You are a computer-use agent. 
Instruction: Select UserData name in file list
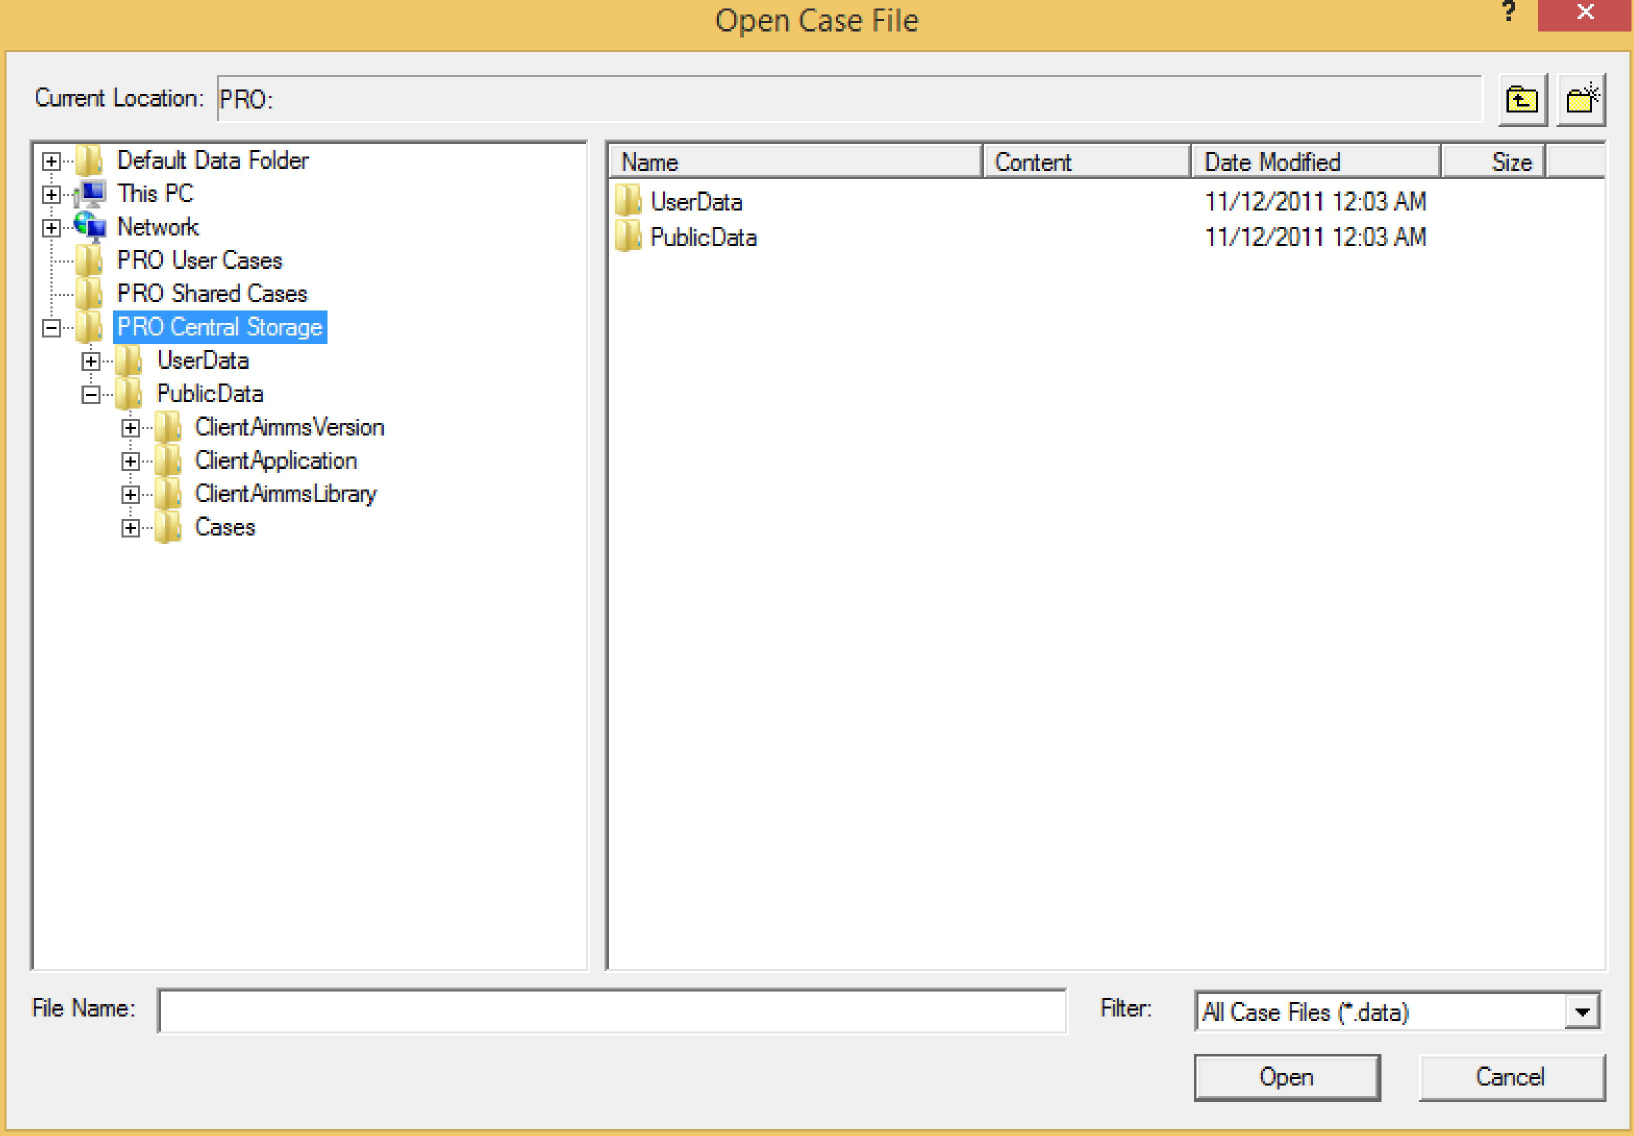(697, 202)
